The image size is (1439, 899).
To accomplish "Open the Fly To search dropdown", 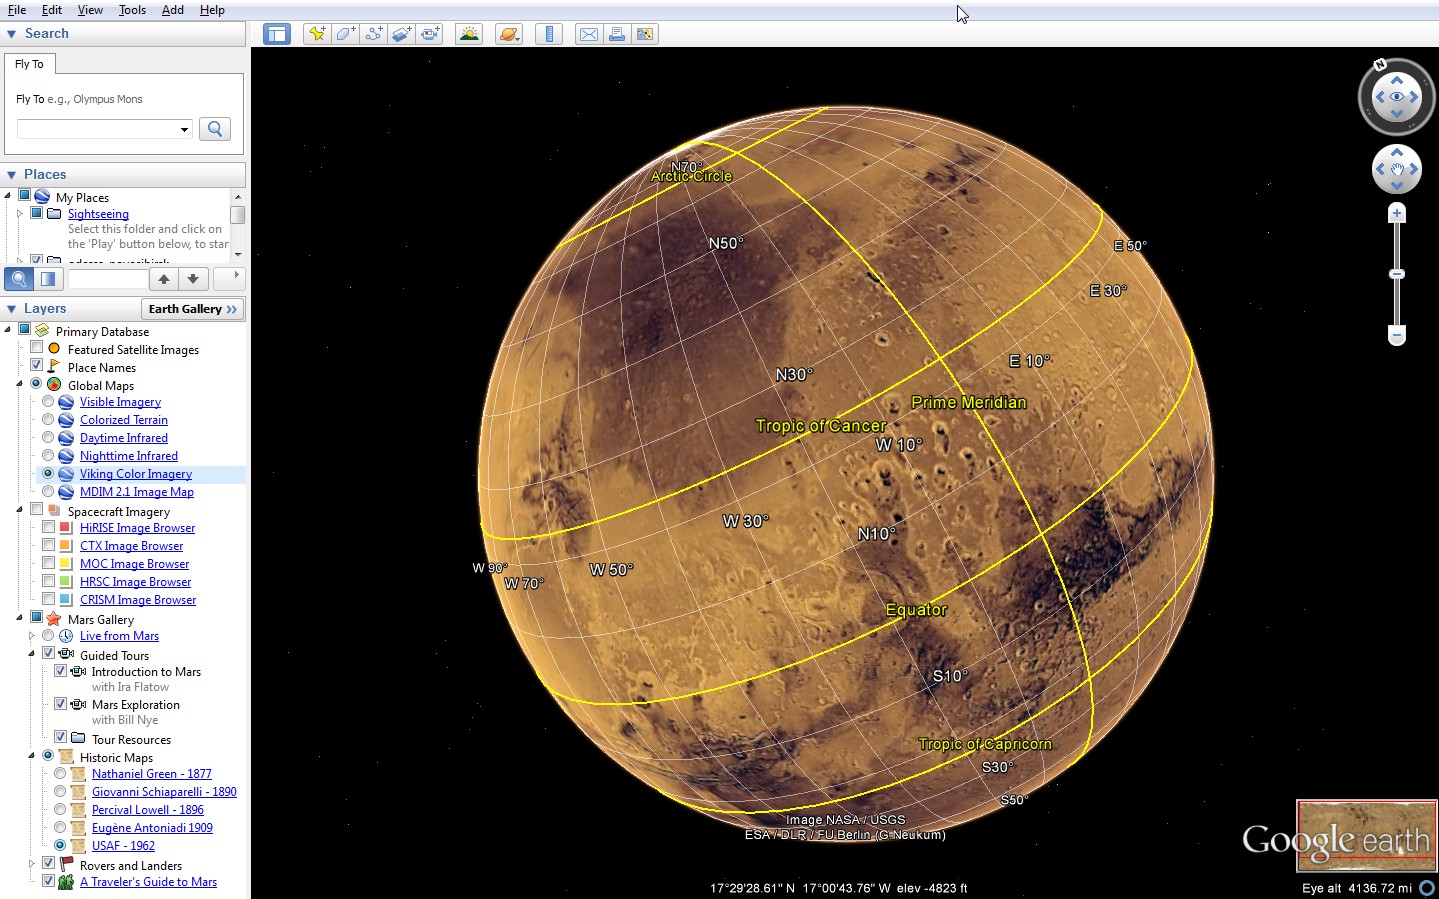I will point(186,129).
